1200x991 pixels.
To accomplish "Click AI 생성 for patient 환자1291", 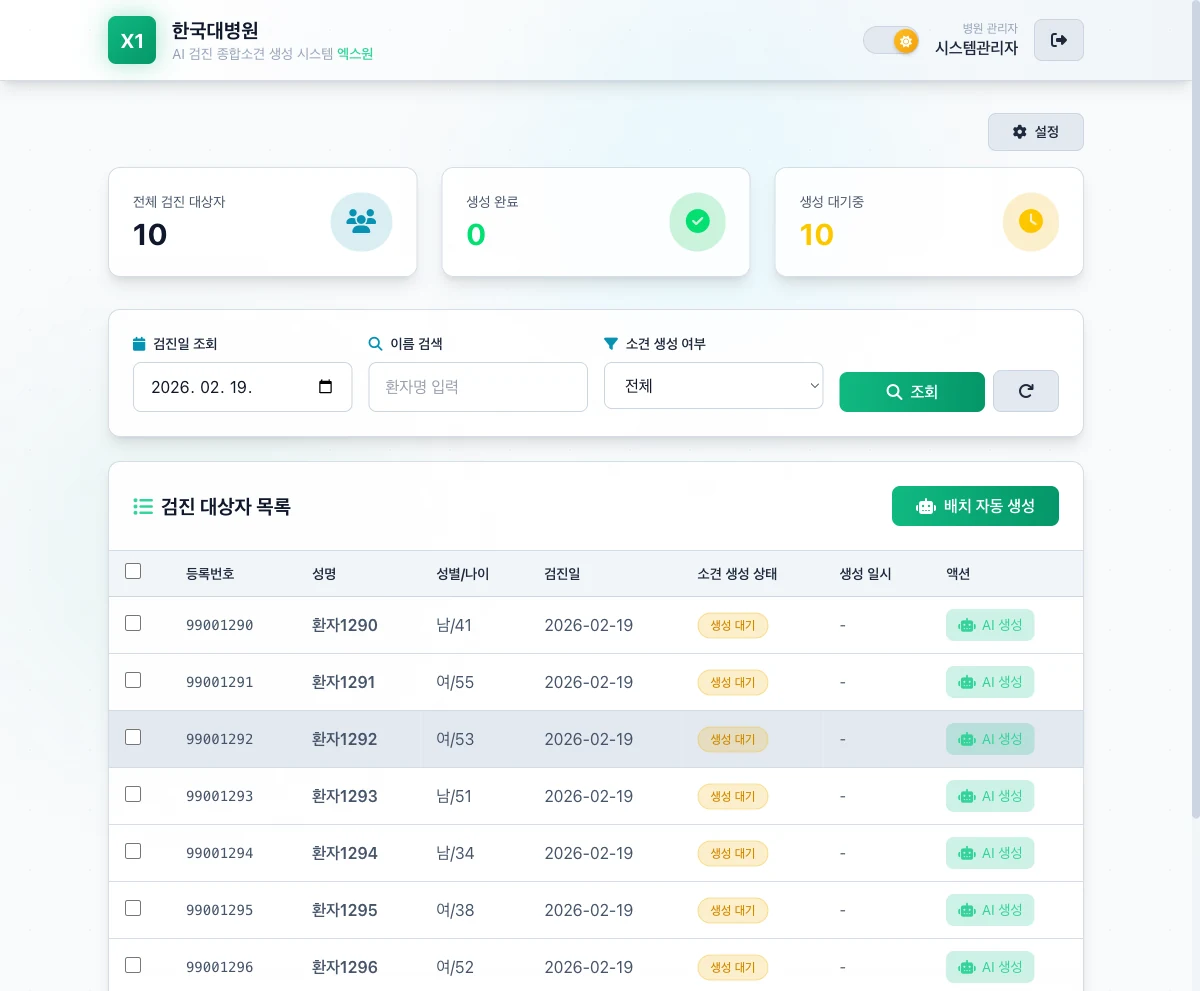I will (990, 682).
